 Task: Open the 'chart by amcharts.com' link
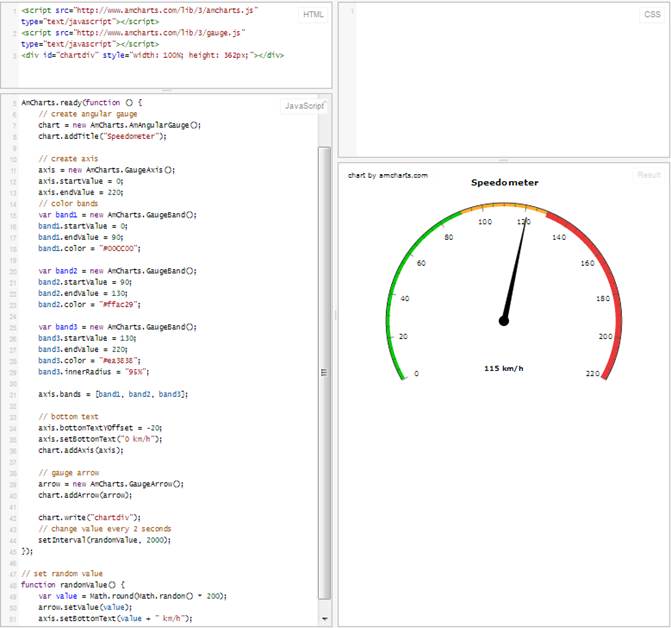click(x=388, y=175)
